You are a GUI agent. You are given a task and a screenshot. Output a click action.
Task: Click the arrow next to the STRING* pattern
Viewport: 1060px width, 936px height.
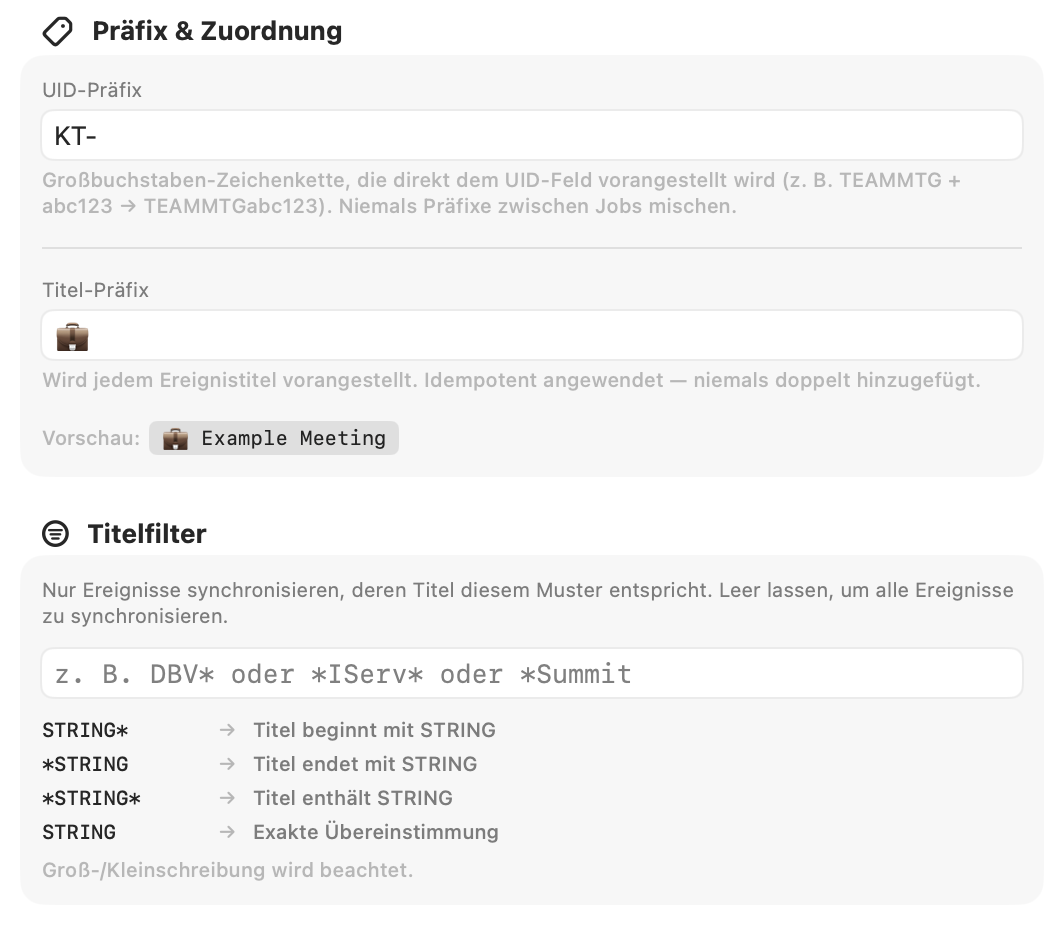227,730
